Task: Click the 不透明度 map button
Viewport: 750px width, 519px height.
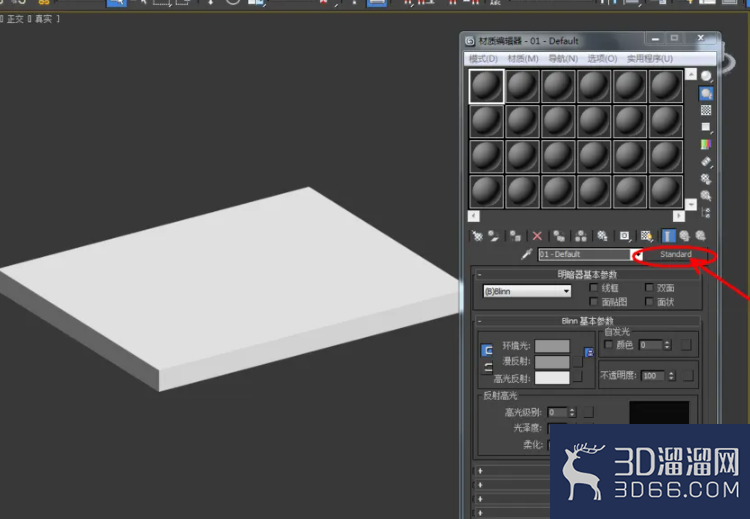Action: coord(688,376)
